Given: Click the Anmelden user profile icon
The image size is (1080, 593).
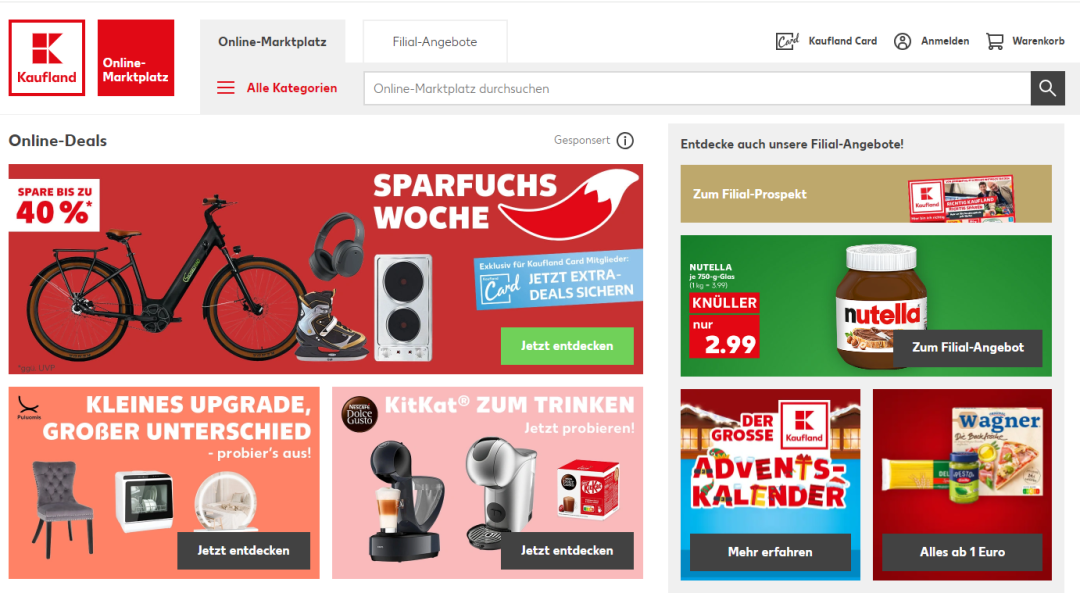Looking at the screenshot, I should pos(902,41).
